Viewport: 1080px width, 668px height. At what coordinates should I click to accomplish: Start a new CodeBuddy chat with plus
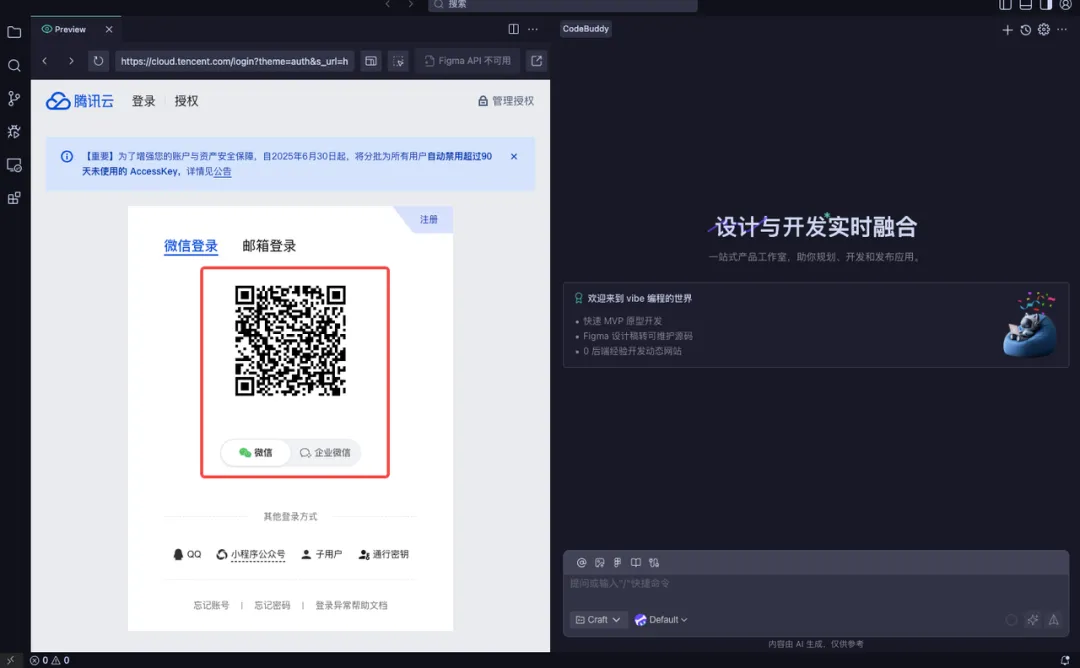1007,30
